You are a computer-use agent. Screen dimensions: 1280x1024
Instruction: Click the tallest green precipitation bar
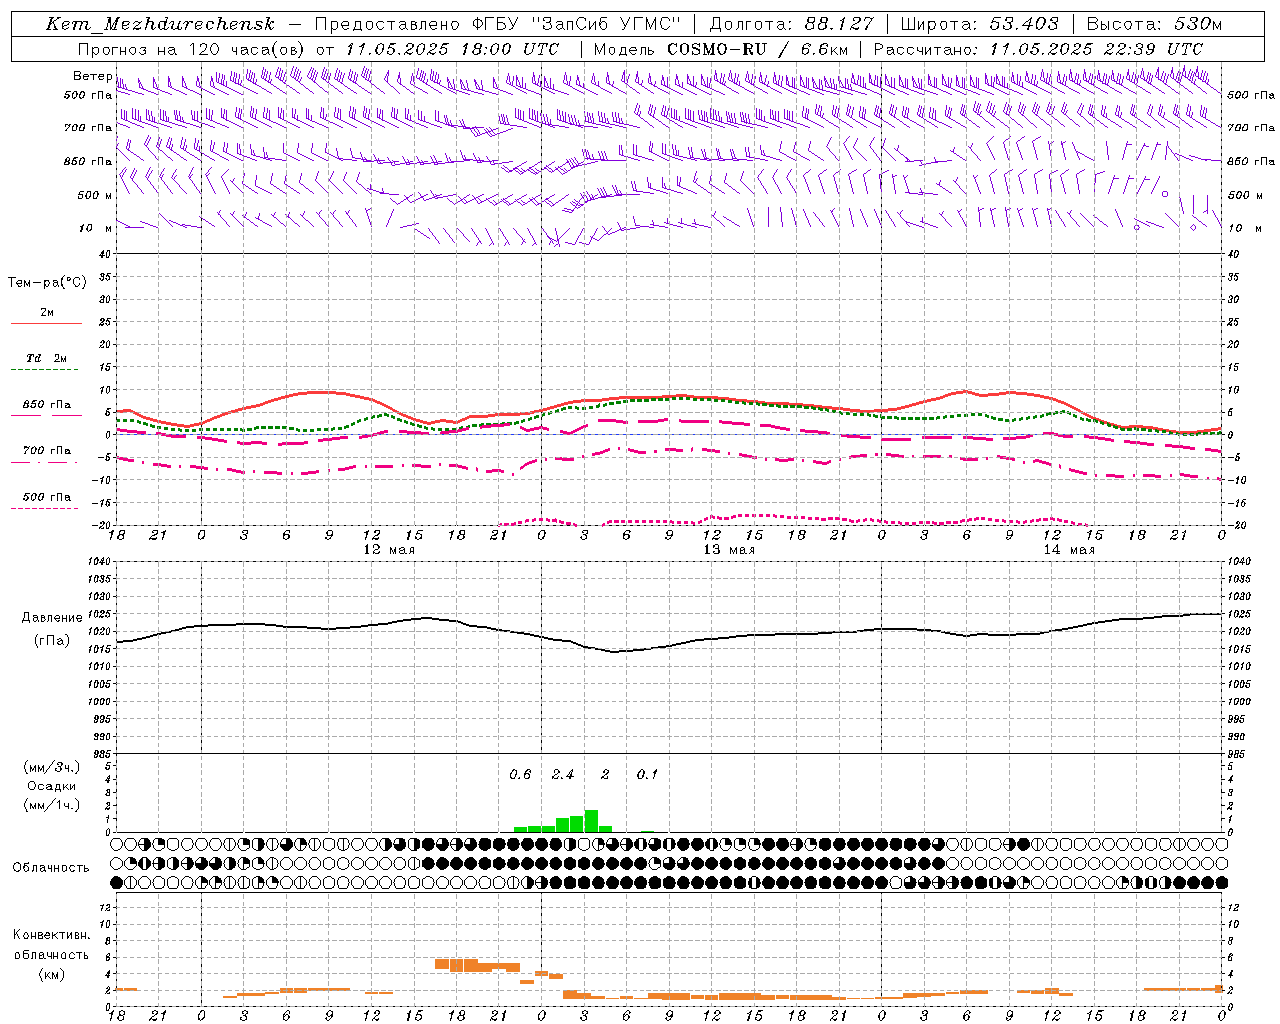(591, 821)
